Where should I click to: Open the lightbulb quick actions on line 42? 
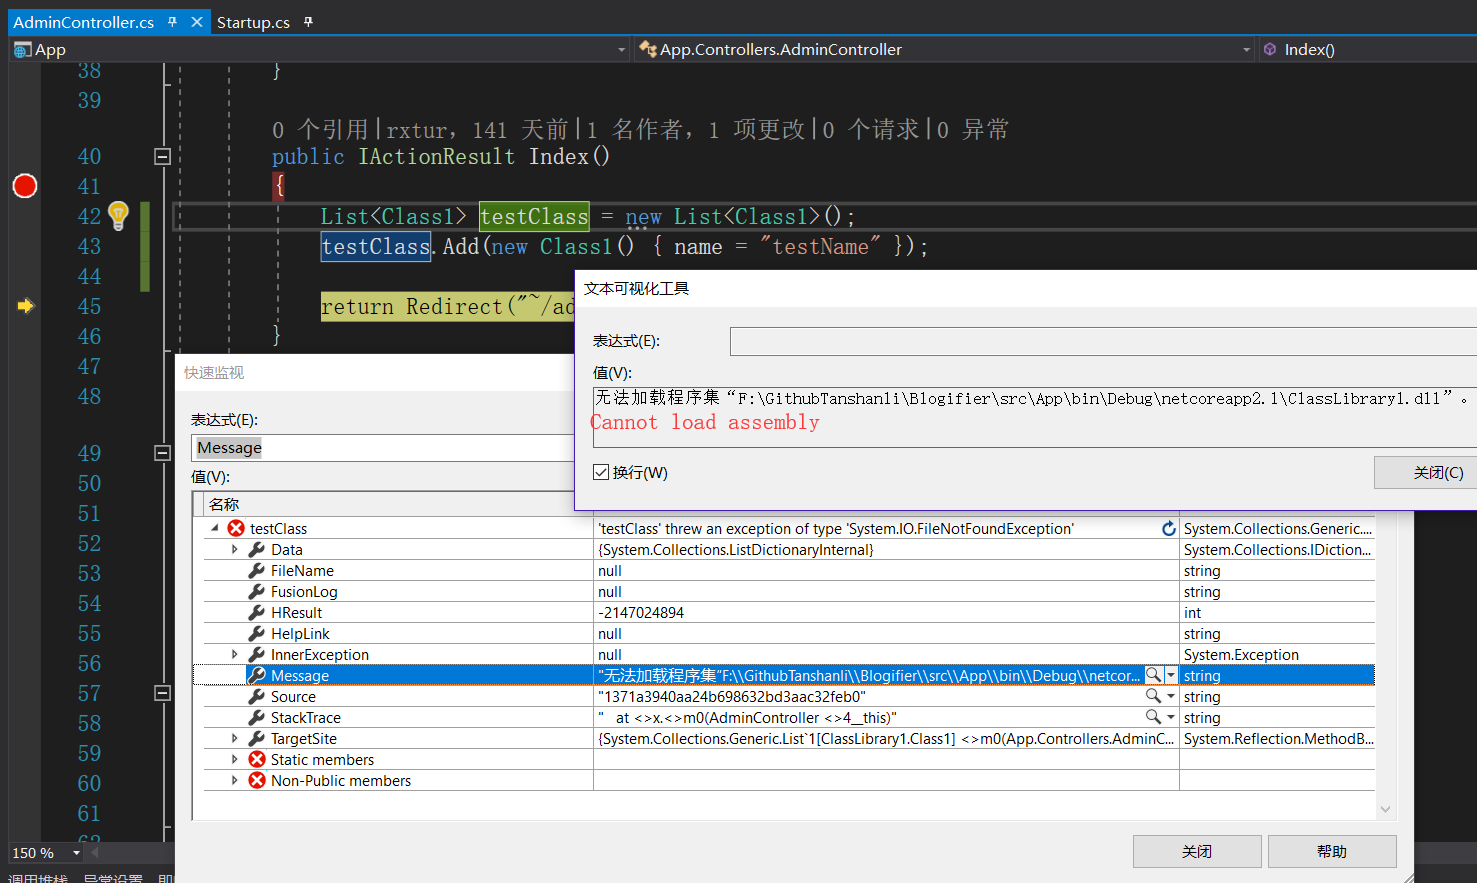coord(118,215)
